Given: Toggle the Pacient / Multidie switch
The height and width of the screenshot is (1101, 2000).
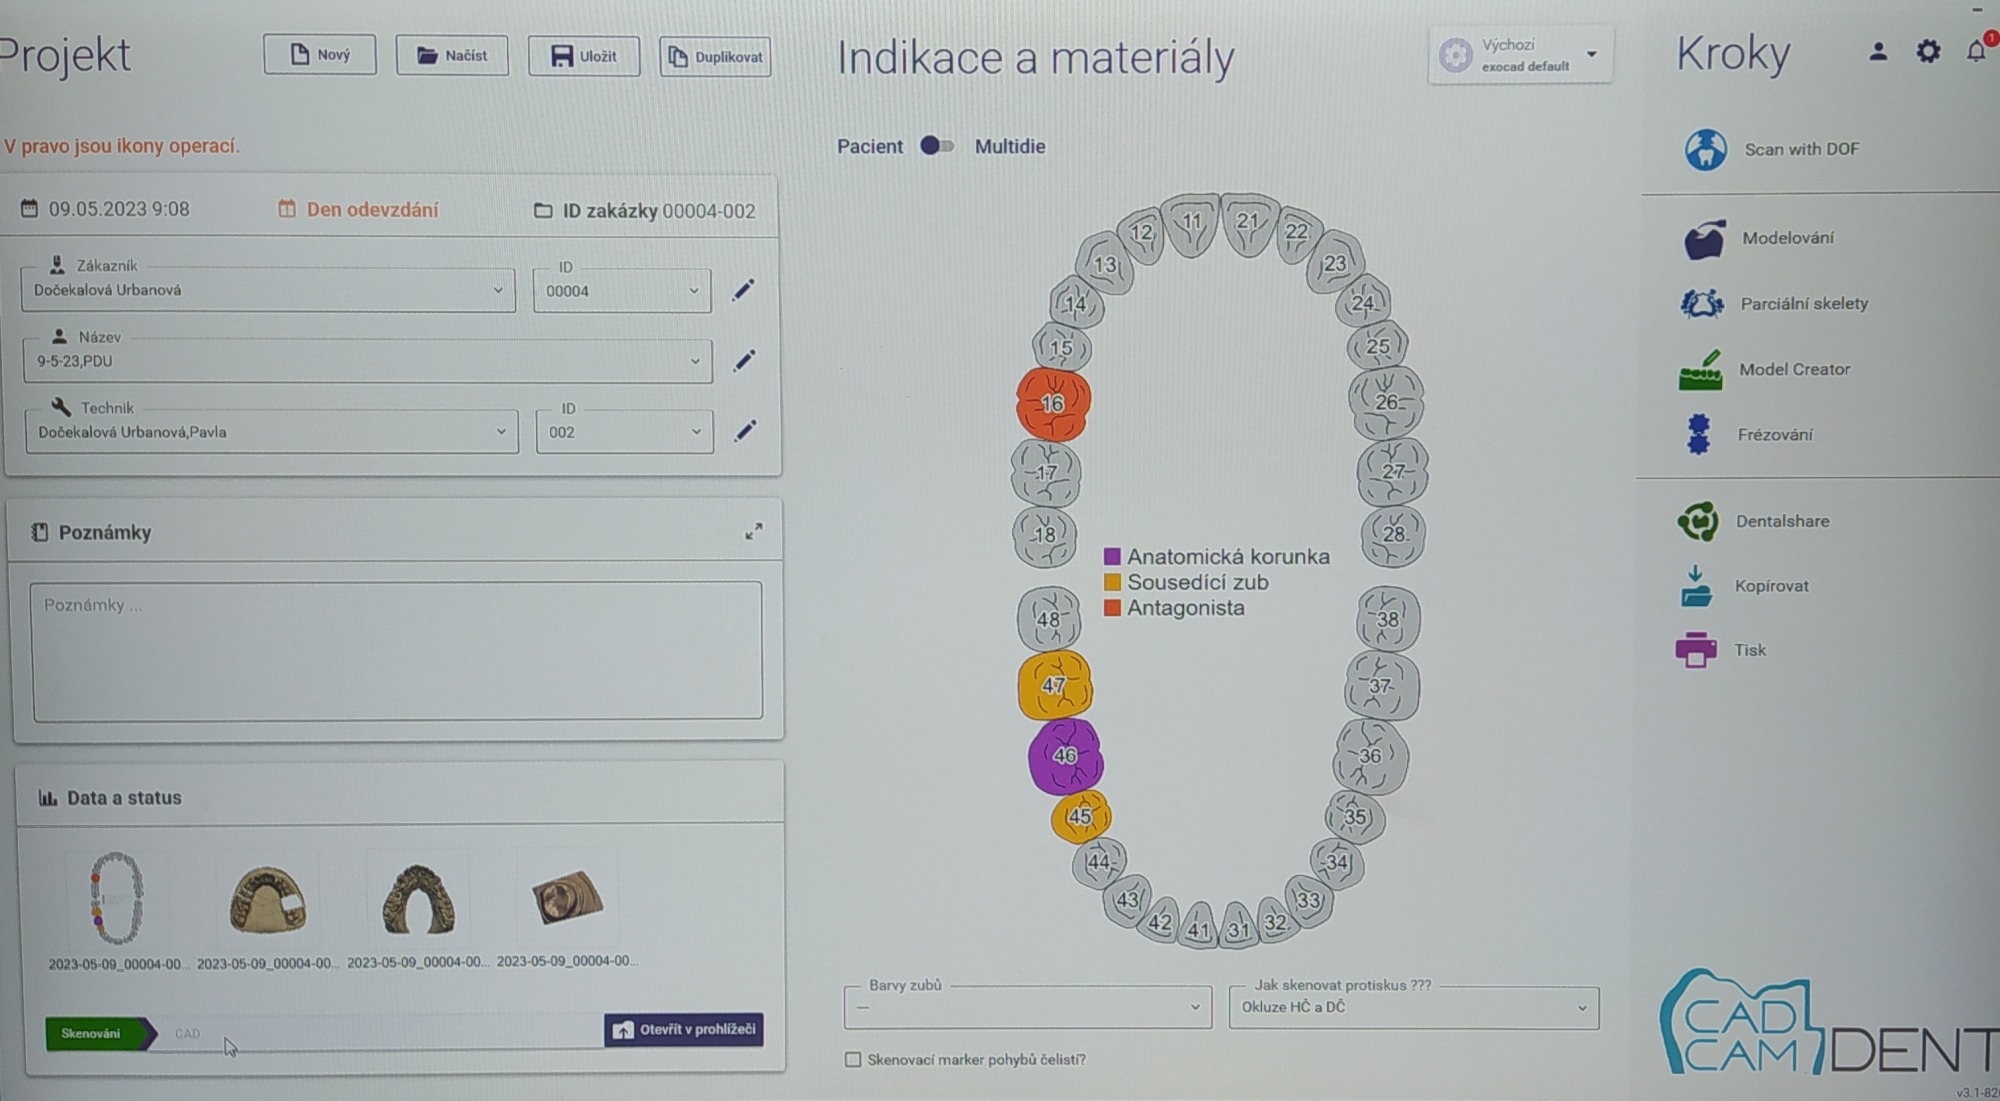Looking at the screenshot, I should [x=937, y=146].
